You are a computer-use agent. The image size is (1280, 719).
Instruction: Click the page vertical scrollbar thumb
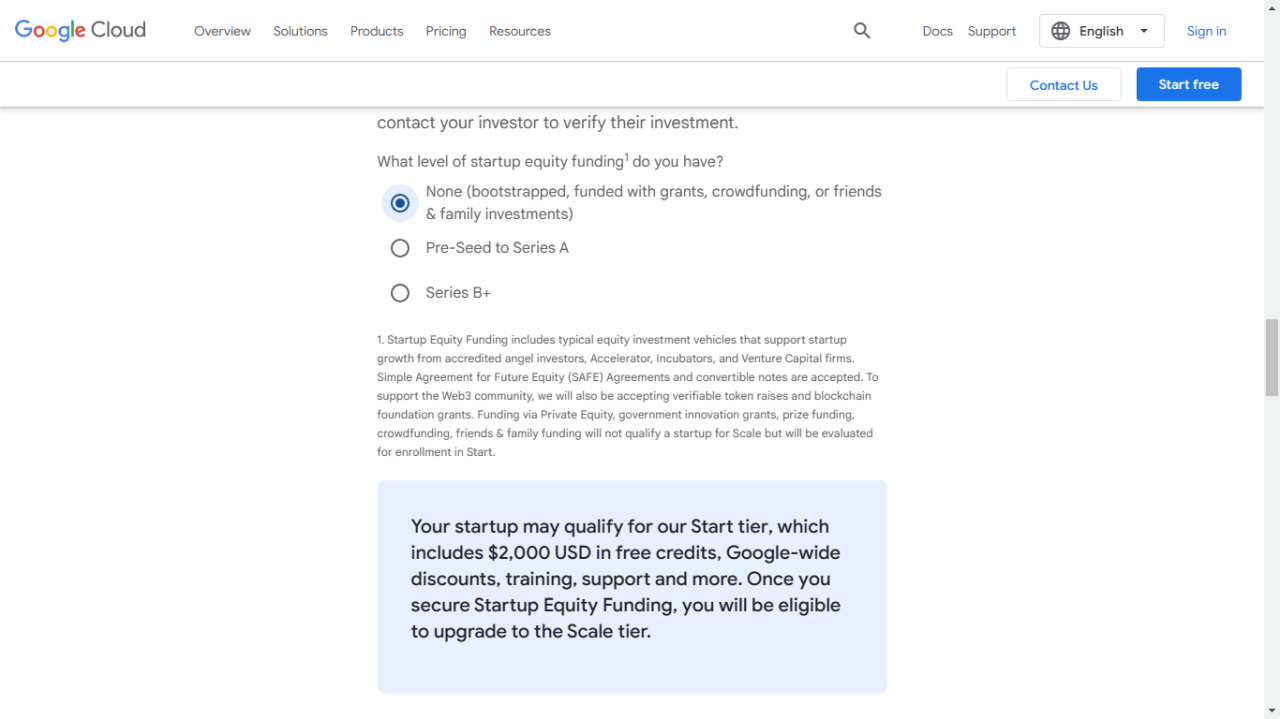(1272, 357)
